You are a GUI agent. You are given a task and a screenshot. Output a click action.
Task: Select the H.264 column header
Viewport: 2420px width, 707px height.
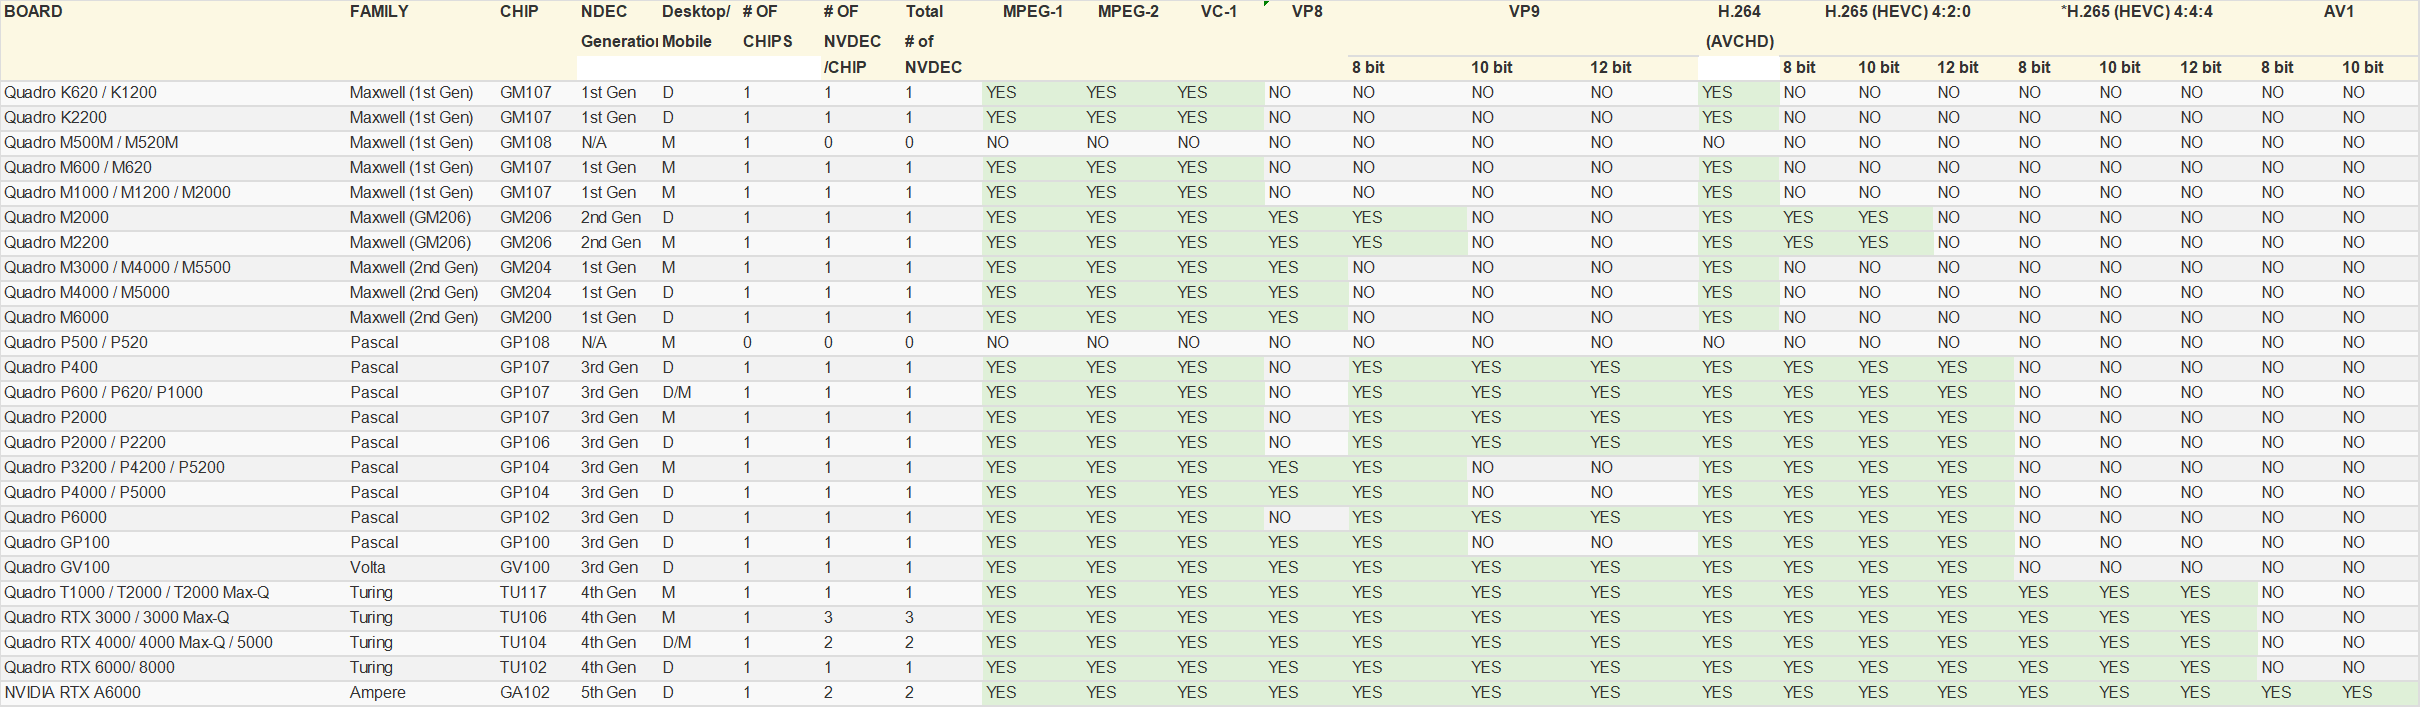pos(1739,12)
